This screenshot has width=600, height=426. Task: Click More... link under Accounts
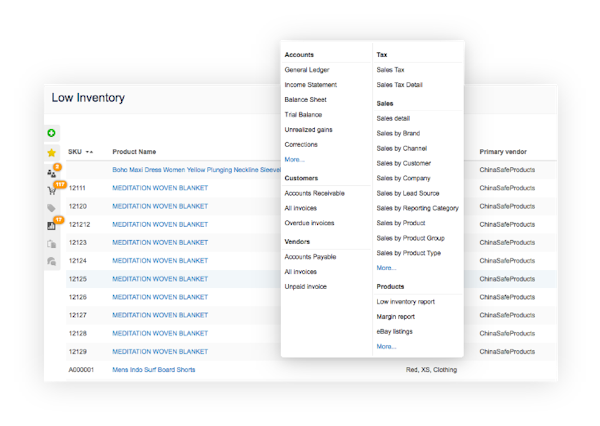(294, 159)
